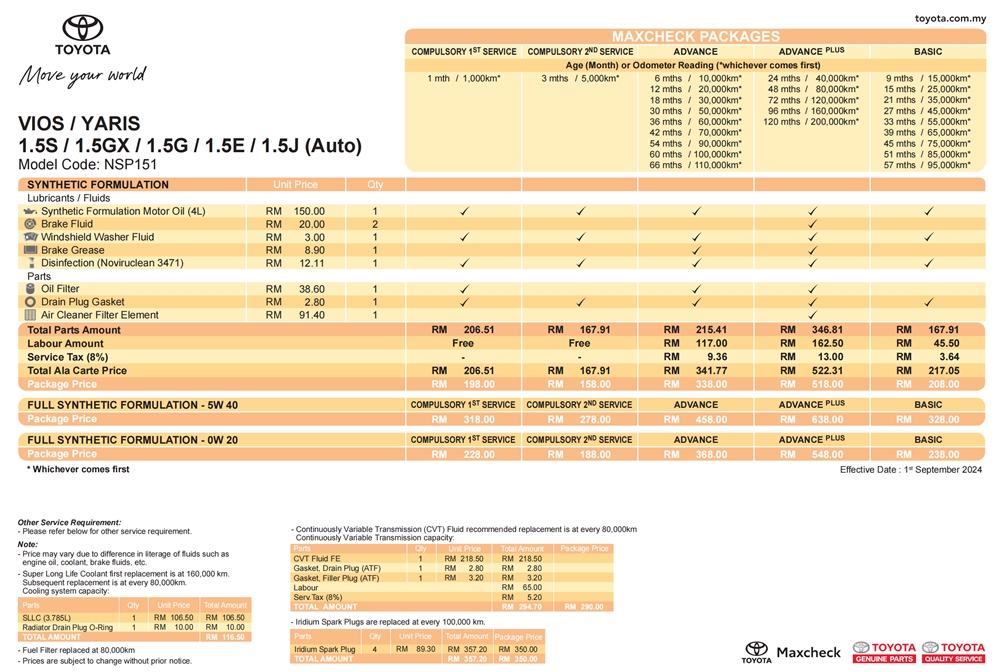Viewport: 1000px width, 672px height.
Task: Click the Brake Fluid checkmark under Advance Plus
Action: tap(812, 224)
